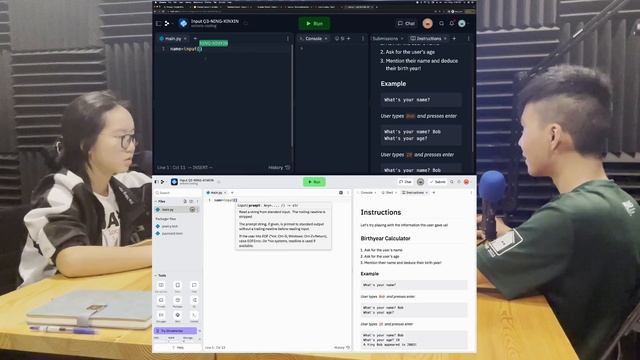Screen dimensions: 640x360
Task: Click the Search field in the light window sidebar
Action: pos(177,193)
